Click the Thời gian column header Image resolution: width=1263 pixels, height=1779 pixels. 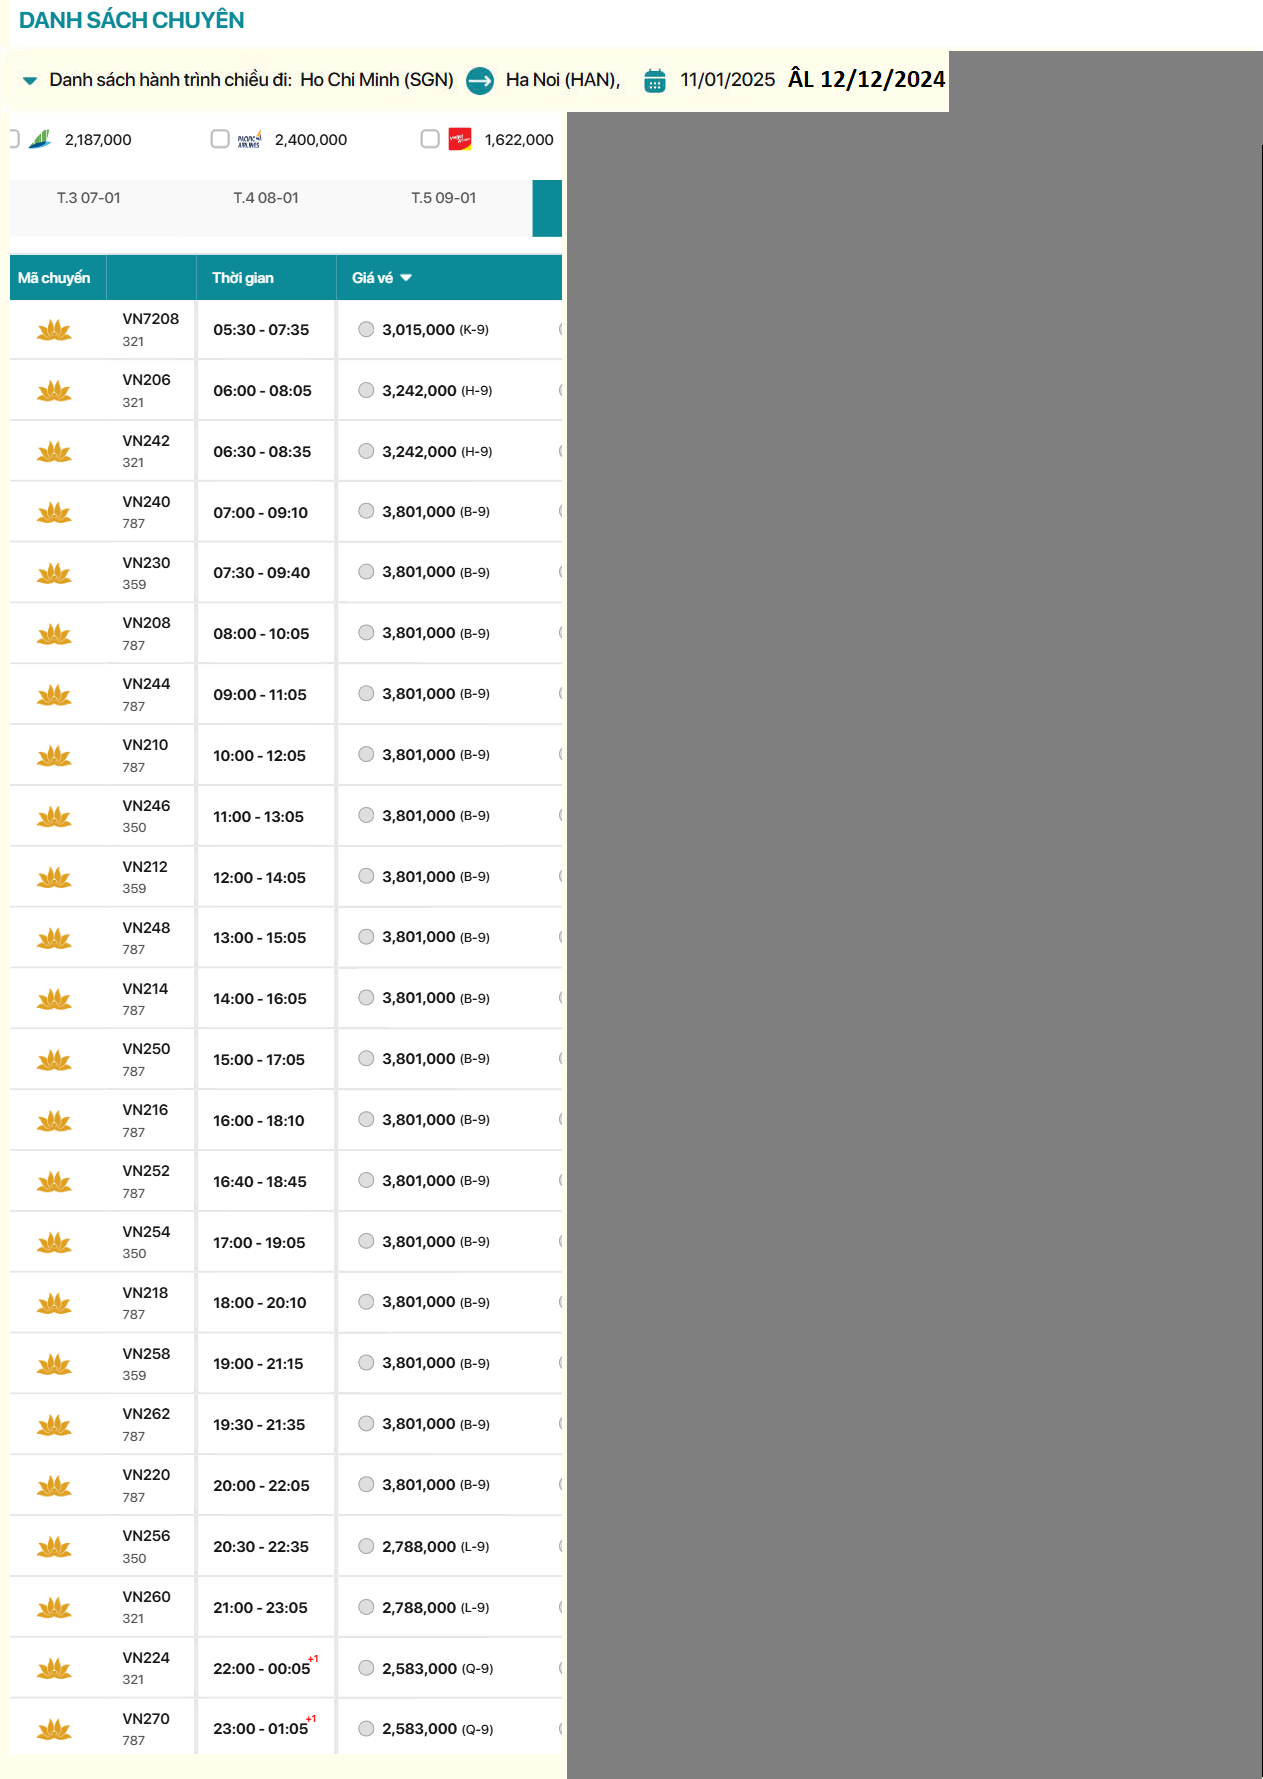(243, 278)
